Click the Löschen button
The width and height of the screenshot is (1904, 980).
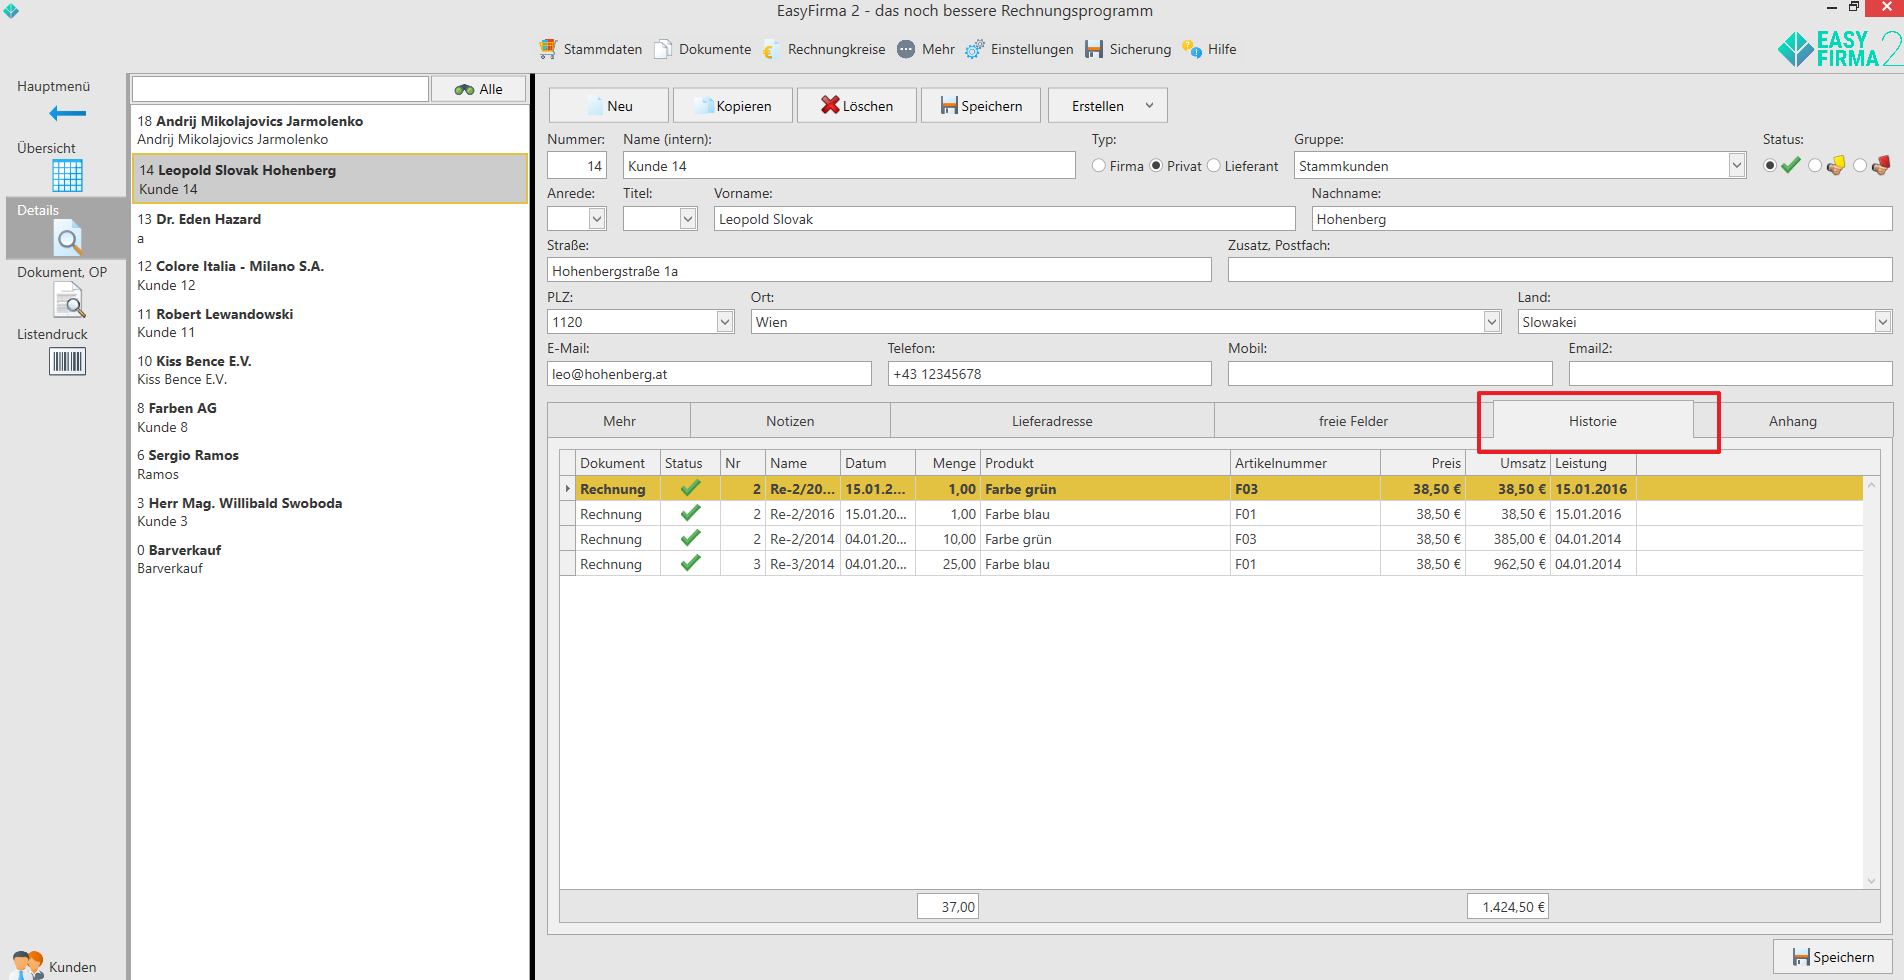(856, 106)
